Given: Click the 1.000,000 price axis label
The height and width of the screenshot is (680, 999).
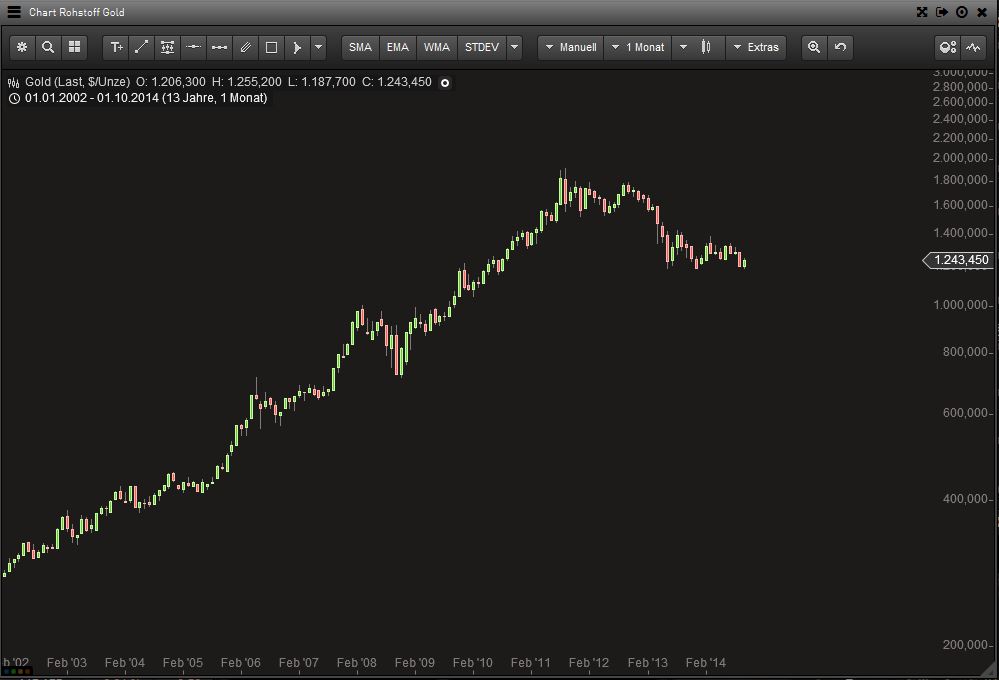Looking at the screenshot, I should [x=962, y=305].
